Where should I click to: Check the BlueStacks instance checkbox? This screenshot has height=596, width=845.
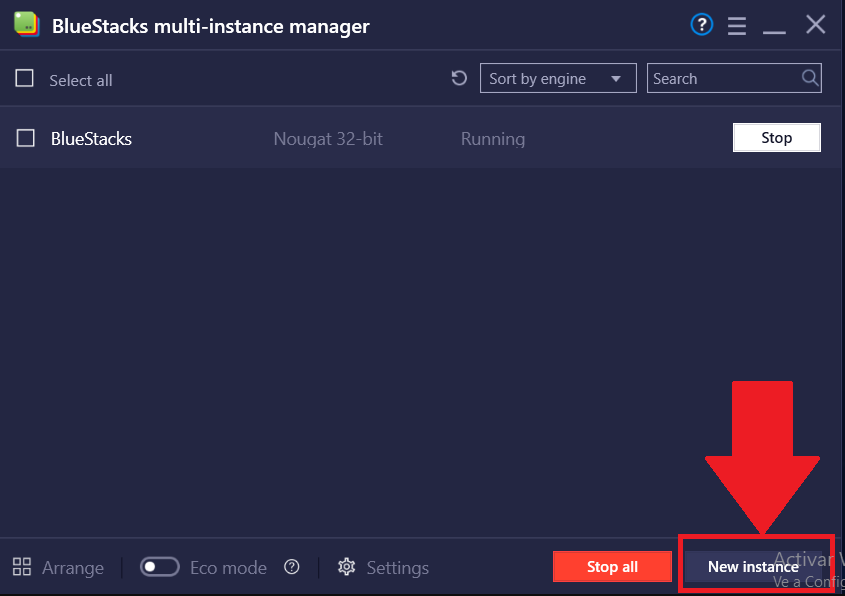pyautogui.click(x=25, y=138)
